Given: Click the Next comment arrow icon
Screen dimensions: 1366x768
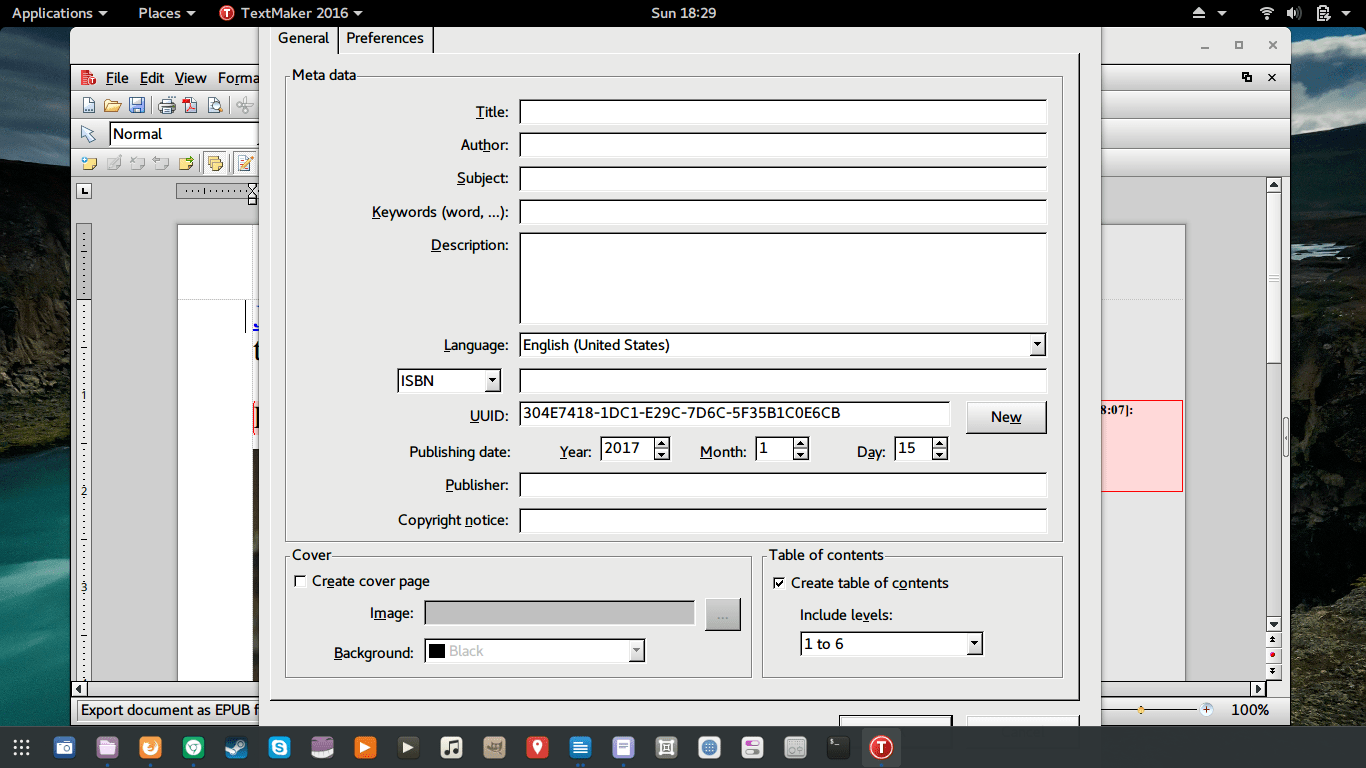Looking at the screenshot, I should tap(186, 163).
